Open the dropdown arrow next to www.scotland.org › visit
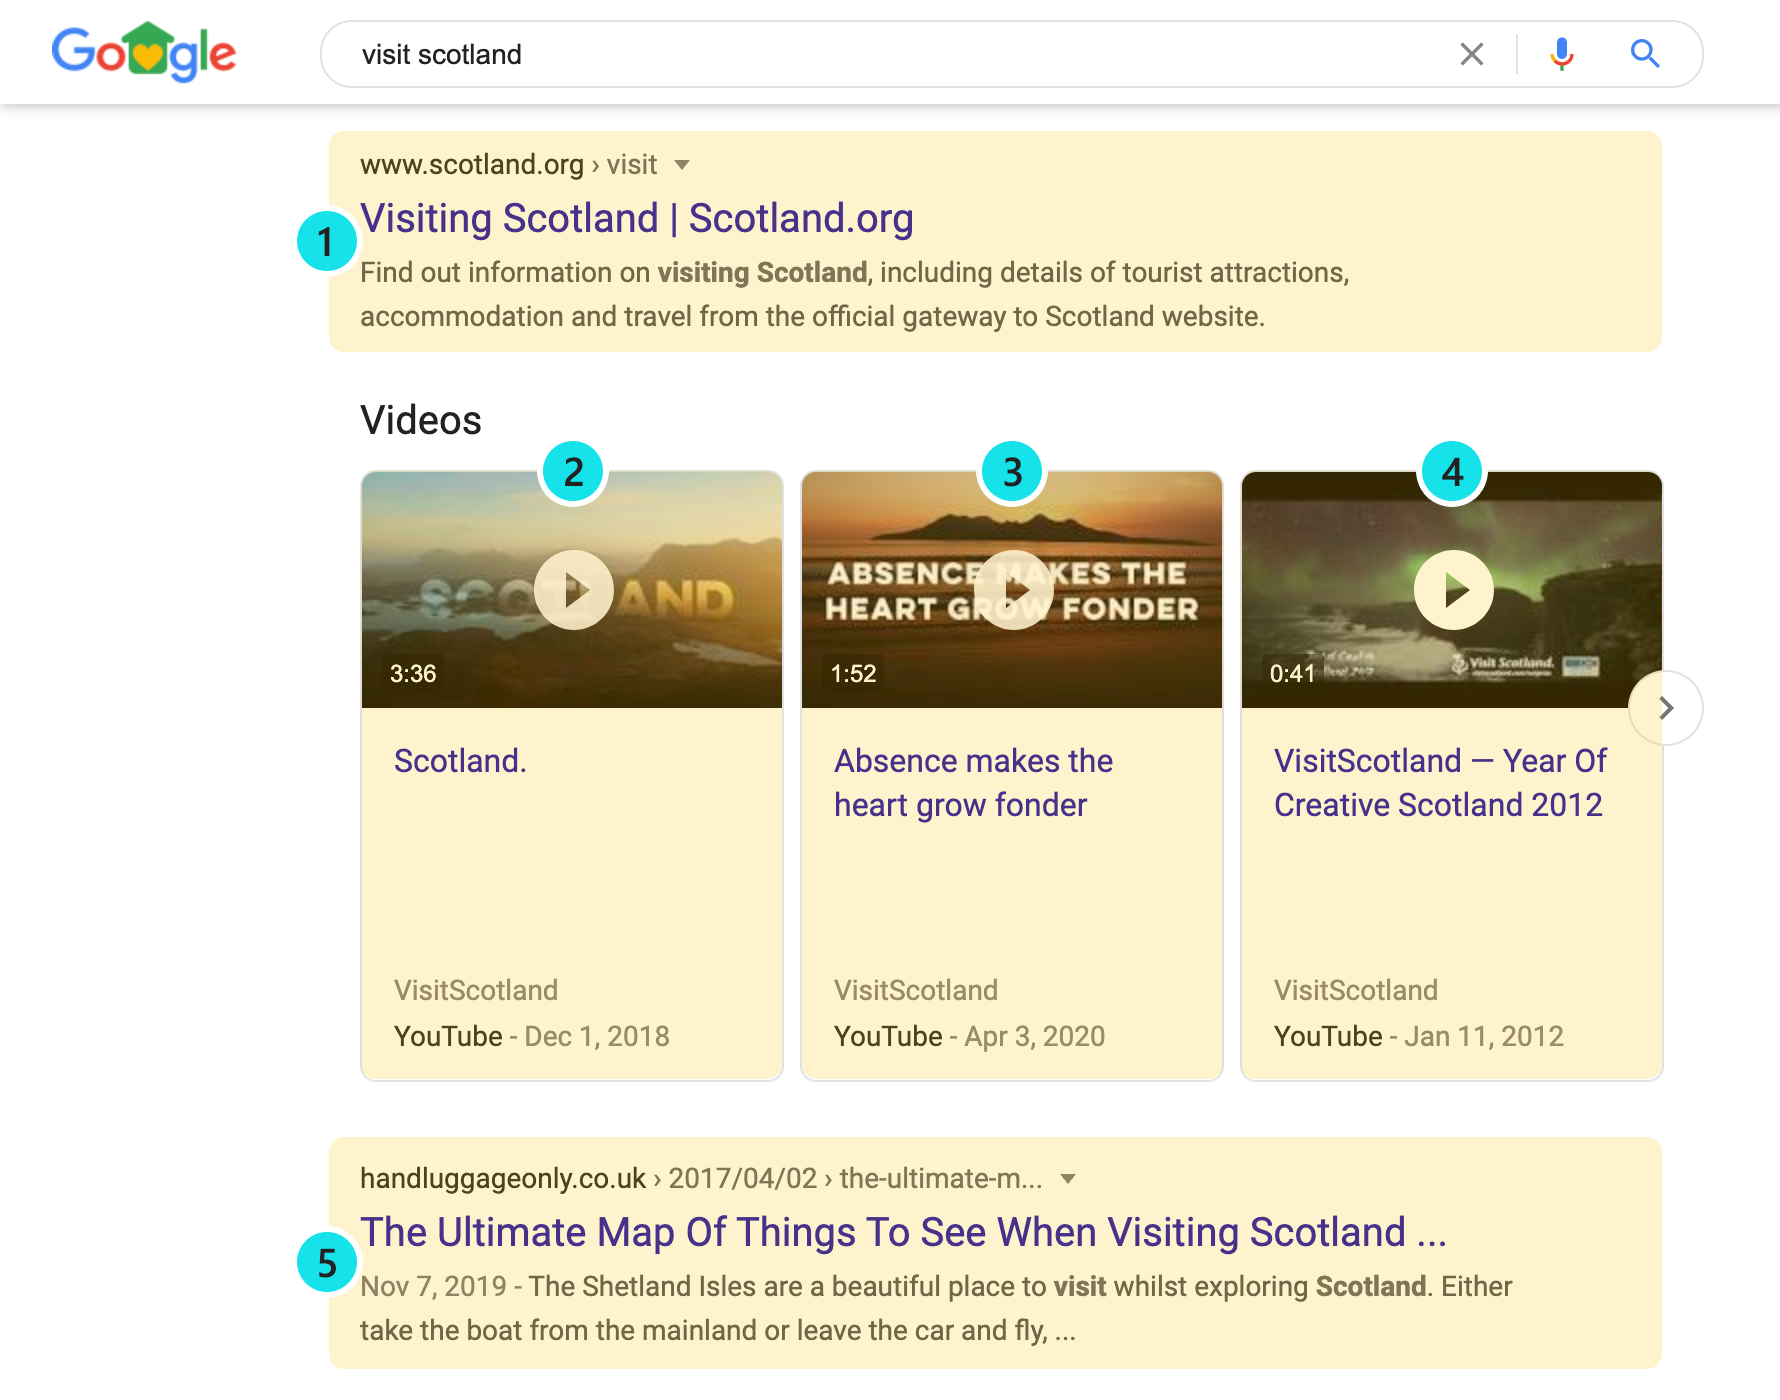 point(682,165)
